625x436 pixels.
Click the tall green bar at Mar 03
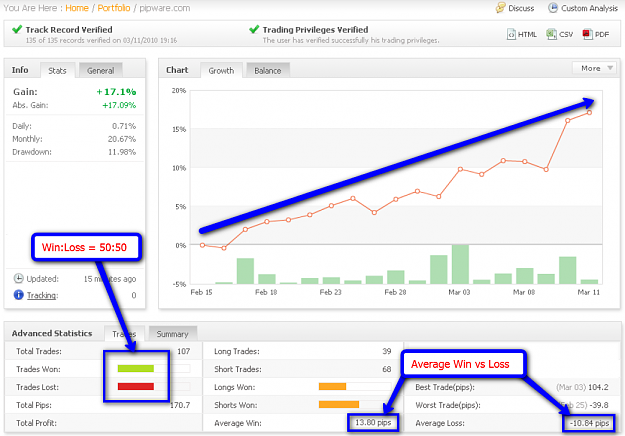pyautogui.click(x=460, y=264)
